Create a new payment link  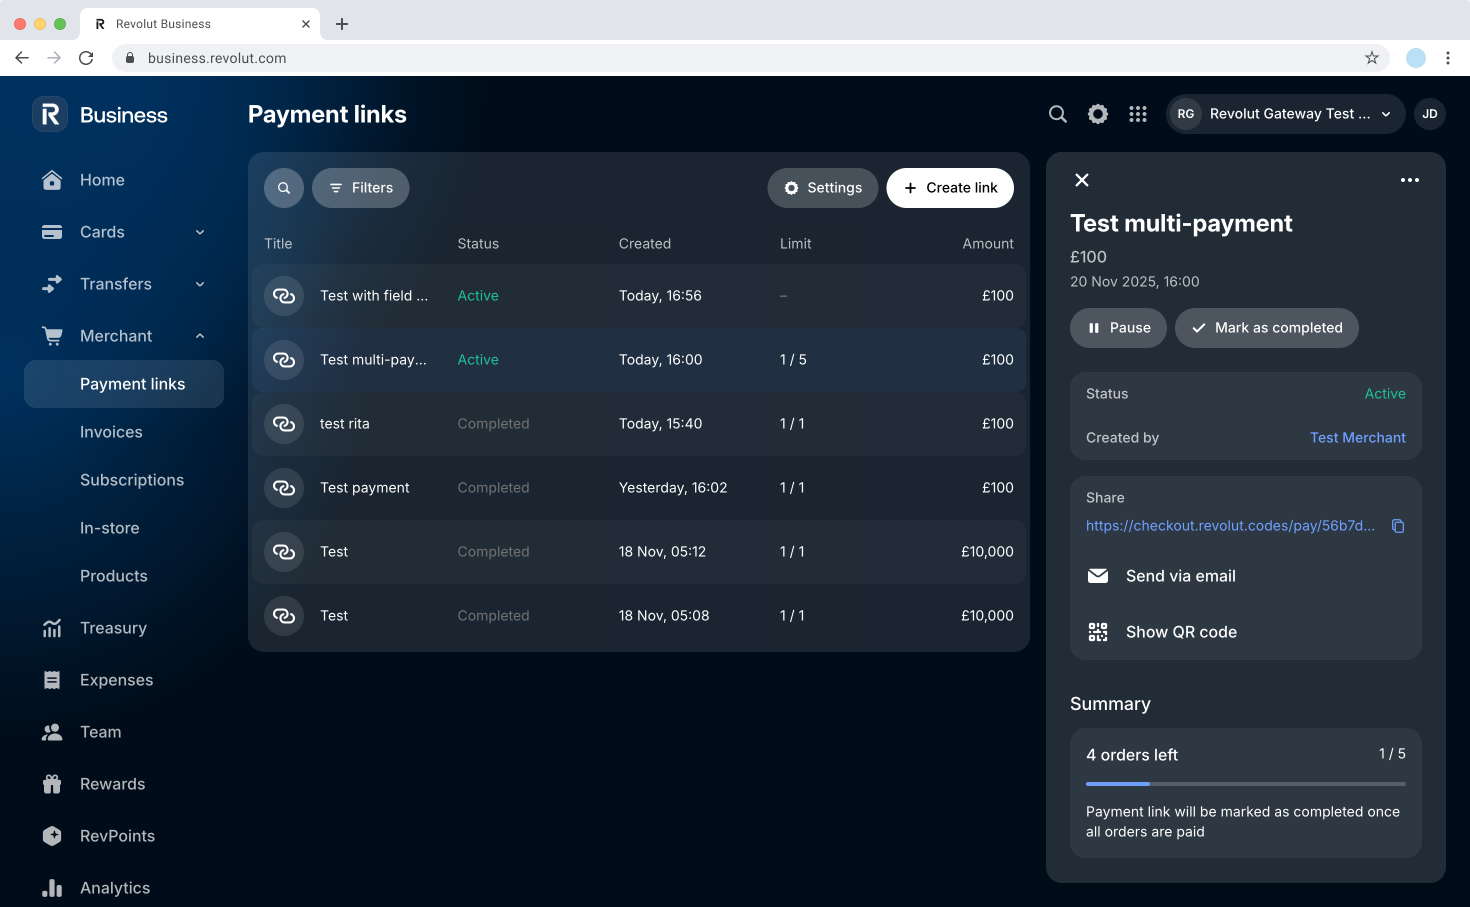(x=949, y=187)
